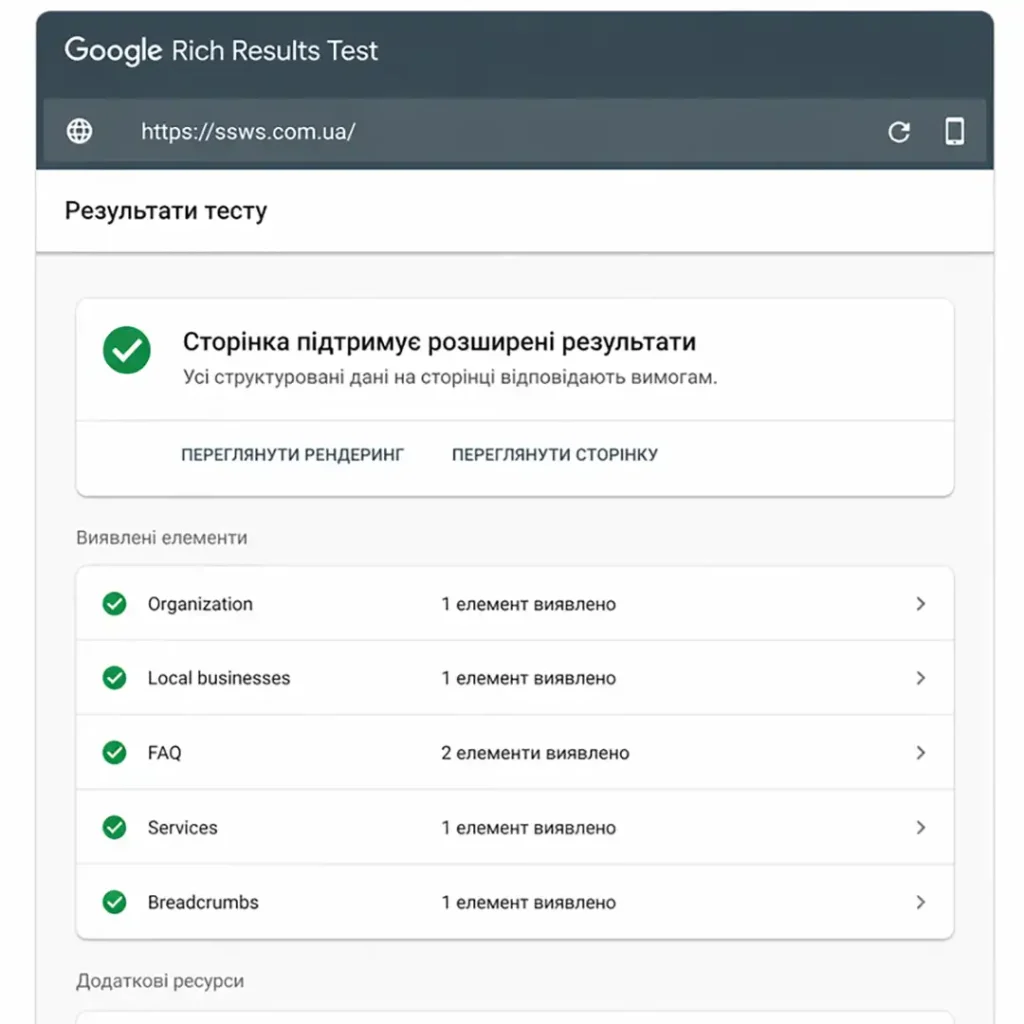Select the Breadcrumbs label
This screenshot has height=1024, width=1024.
pyautogui.click(x=203, y=902)
